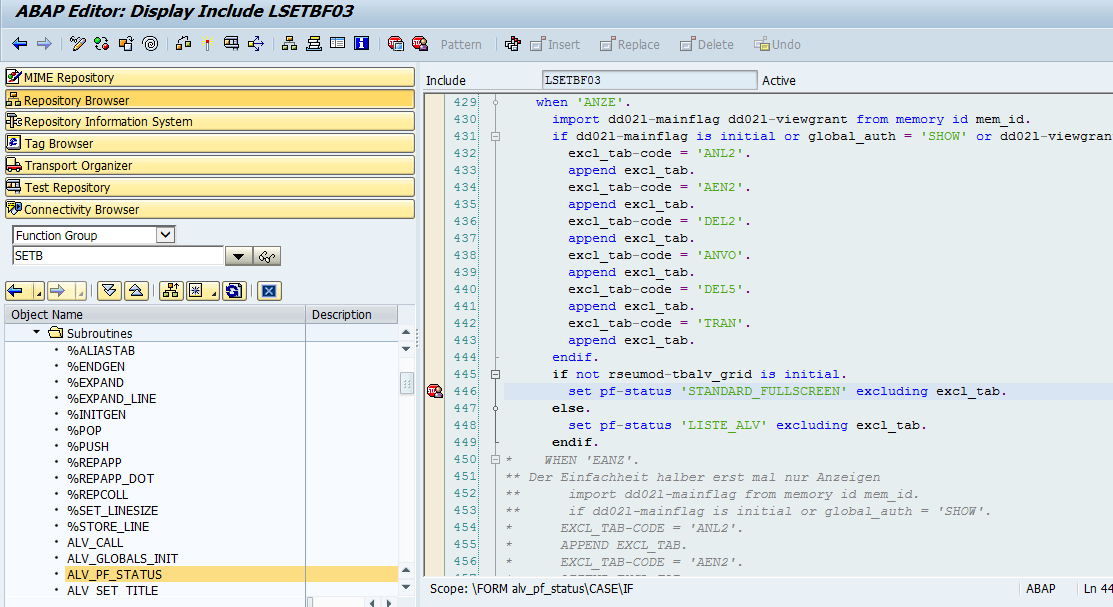1113x607 pixels.
Task: Click the dropdown arrow beside the SETB field
Action: tap(237, 255)
